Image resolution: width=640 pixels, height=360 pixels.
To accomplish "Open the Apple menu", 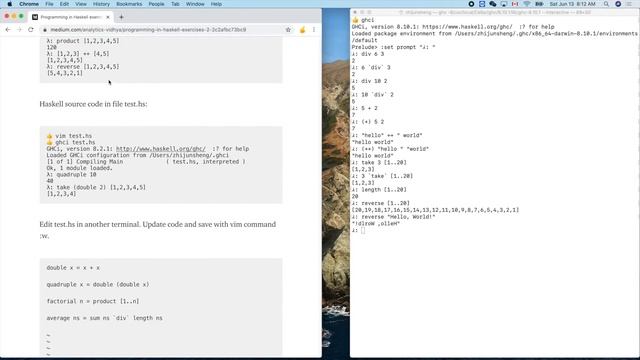I will coord(9,4).
